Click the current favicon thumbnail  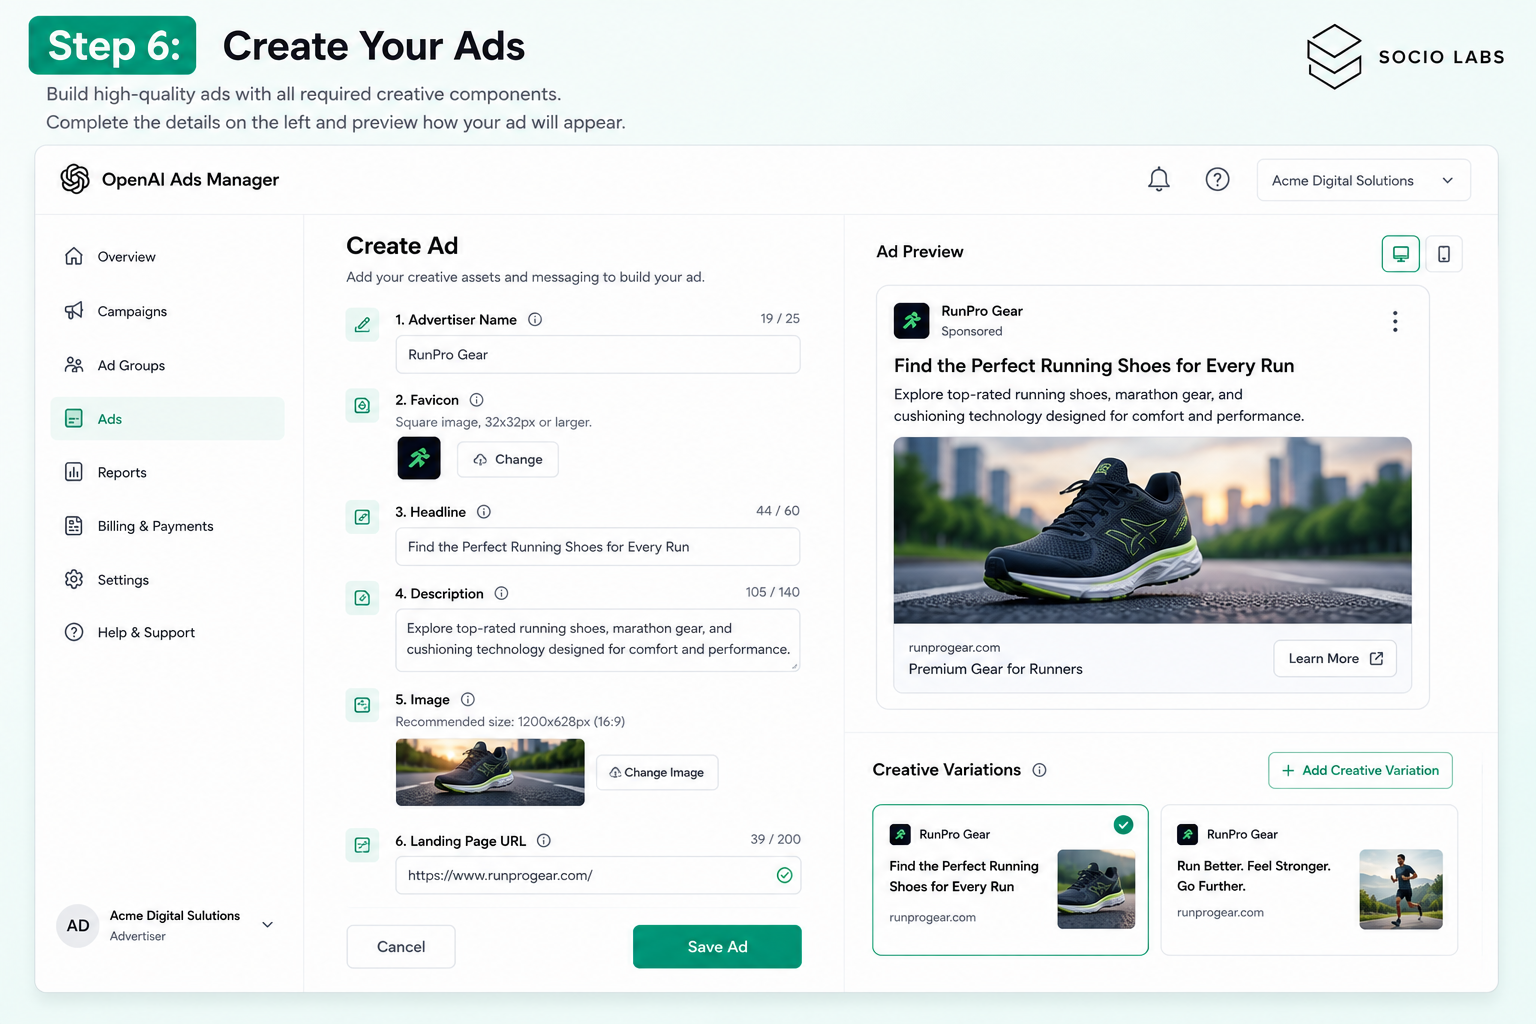click(x=419, y=458)
